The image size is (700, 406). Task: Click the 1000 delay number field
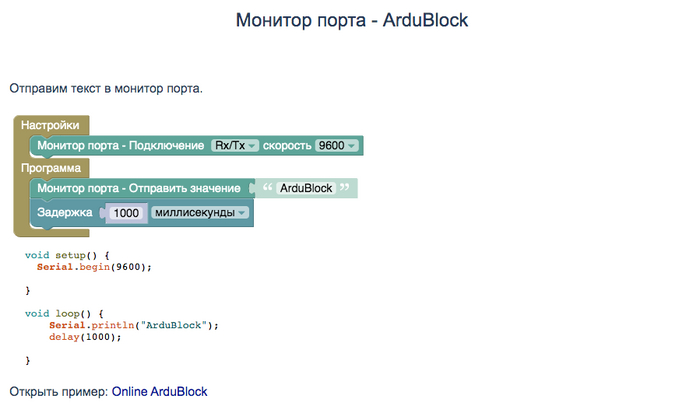click(x=127, y=213)
